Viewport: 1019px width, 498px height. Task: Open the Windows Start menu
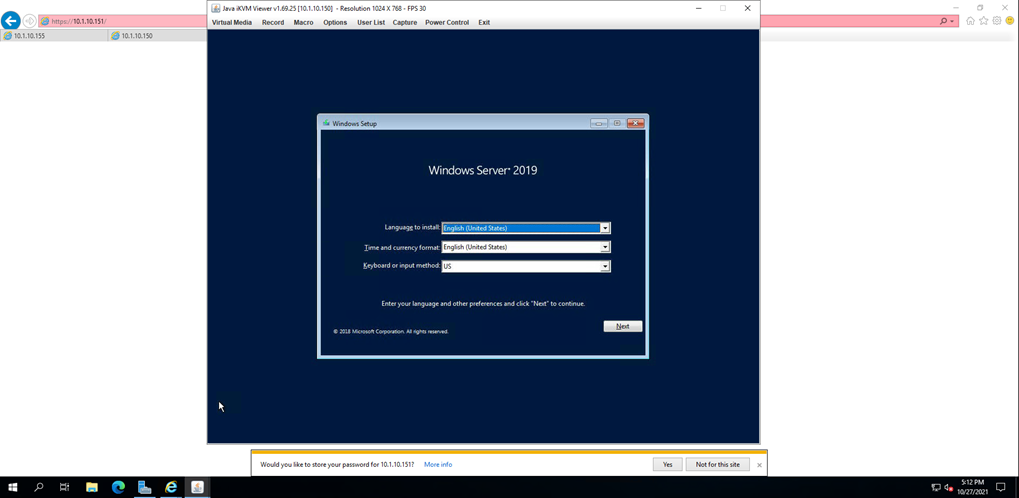tap(13, 487)
